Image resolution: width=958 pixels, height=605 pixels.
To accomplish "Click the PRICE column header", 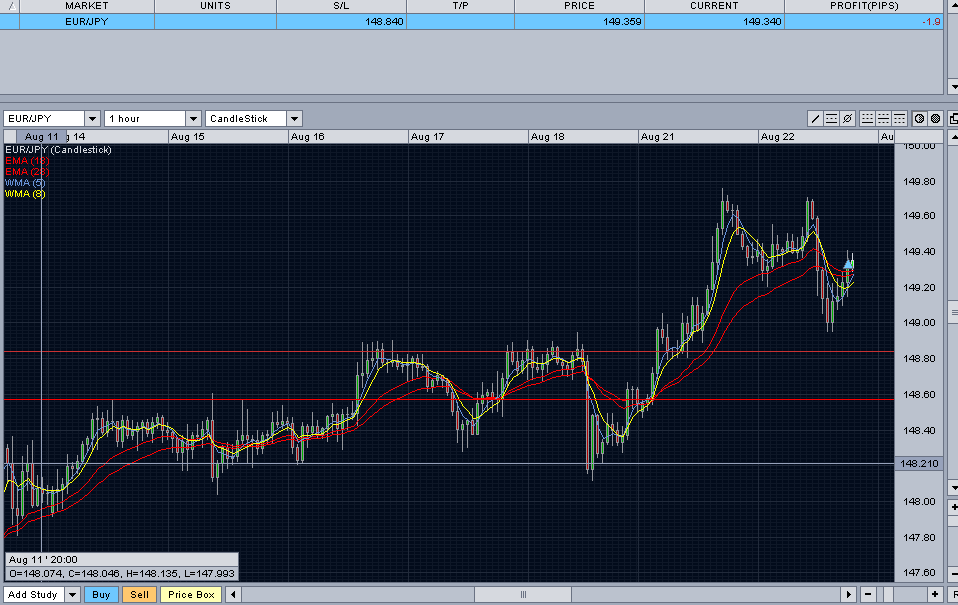I will point(579,6).
